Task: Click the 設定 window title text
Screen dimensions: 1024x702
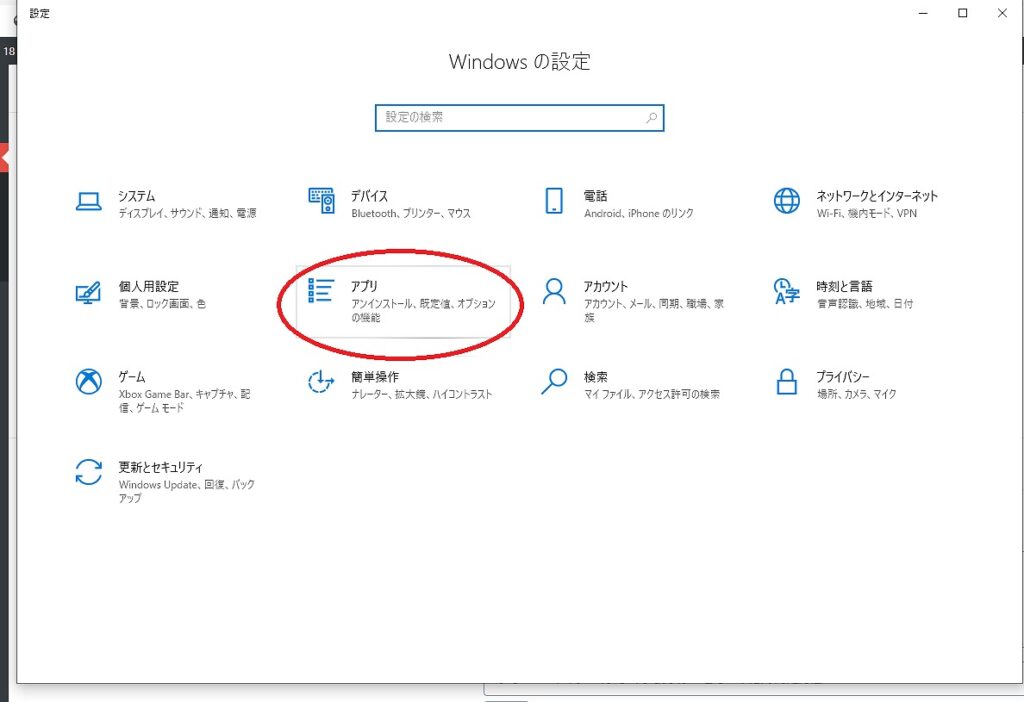Action: pyautogui.click(x=40, y=13)
